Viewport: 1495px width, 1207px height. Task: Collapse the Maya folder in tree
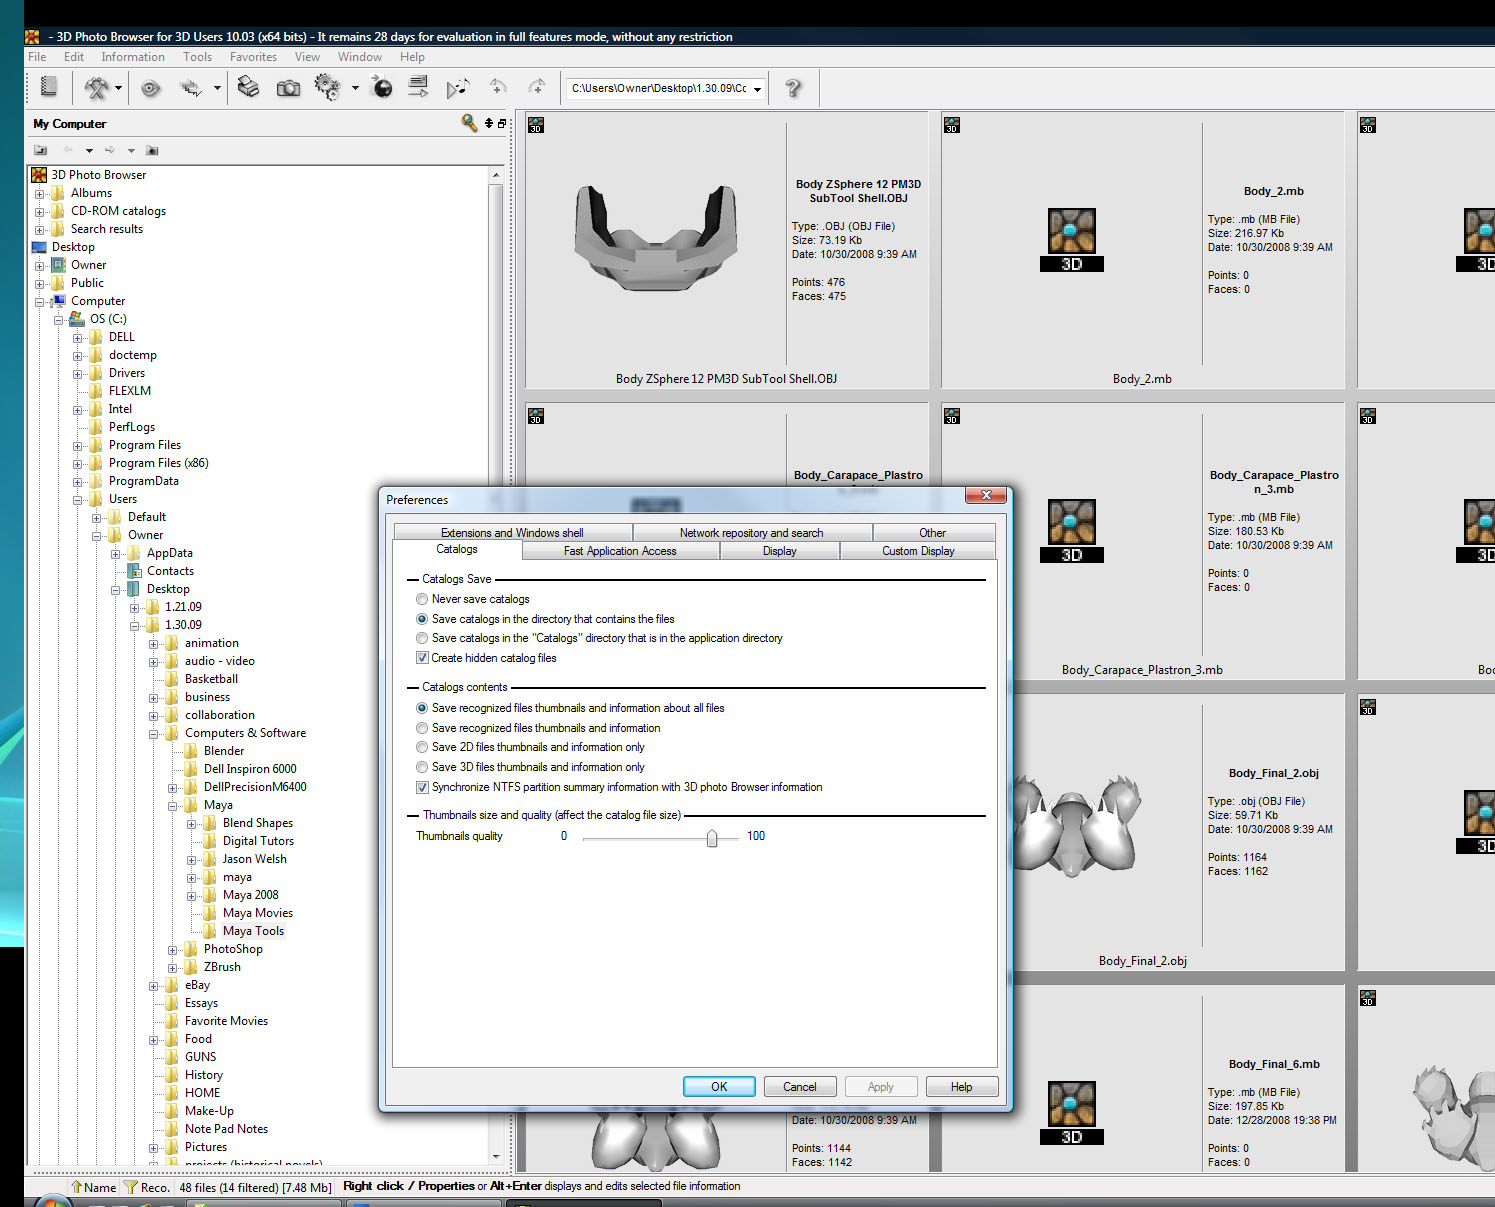(x=173, y=805)
